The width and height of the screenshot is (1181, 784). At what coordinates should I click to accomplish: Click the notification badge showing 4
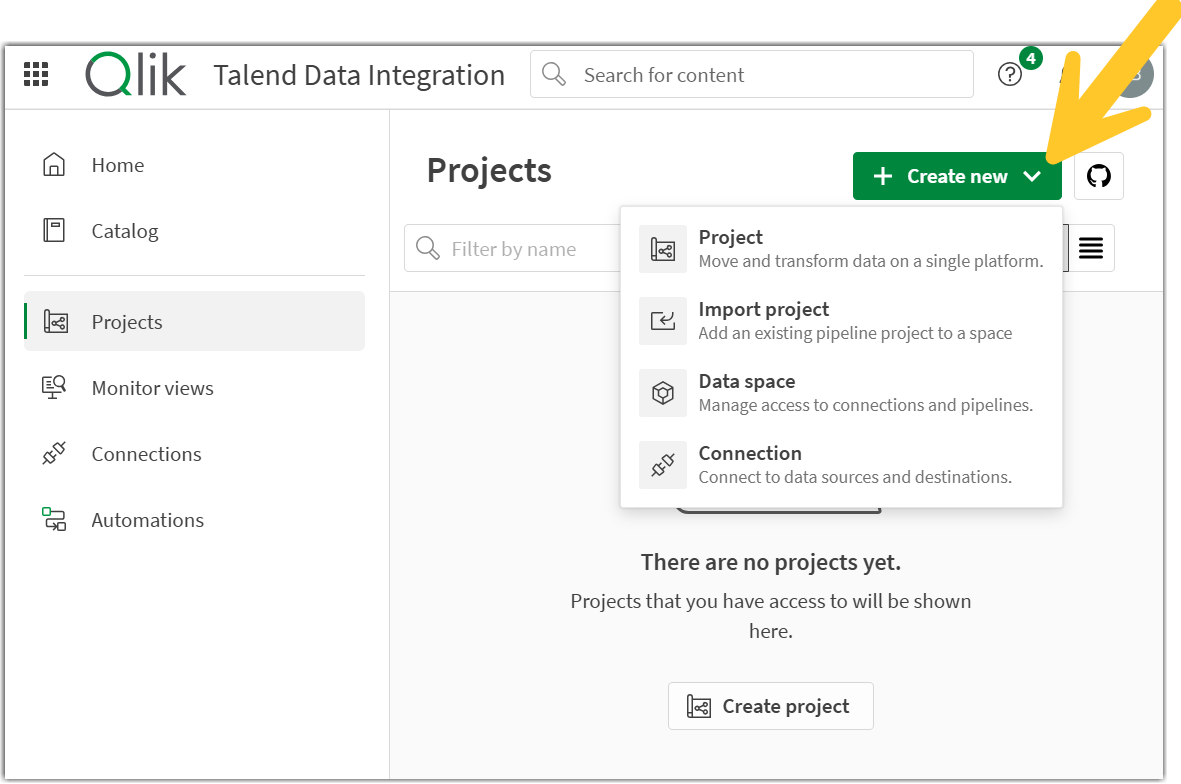click(1030, 58)
